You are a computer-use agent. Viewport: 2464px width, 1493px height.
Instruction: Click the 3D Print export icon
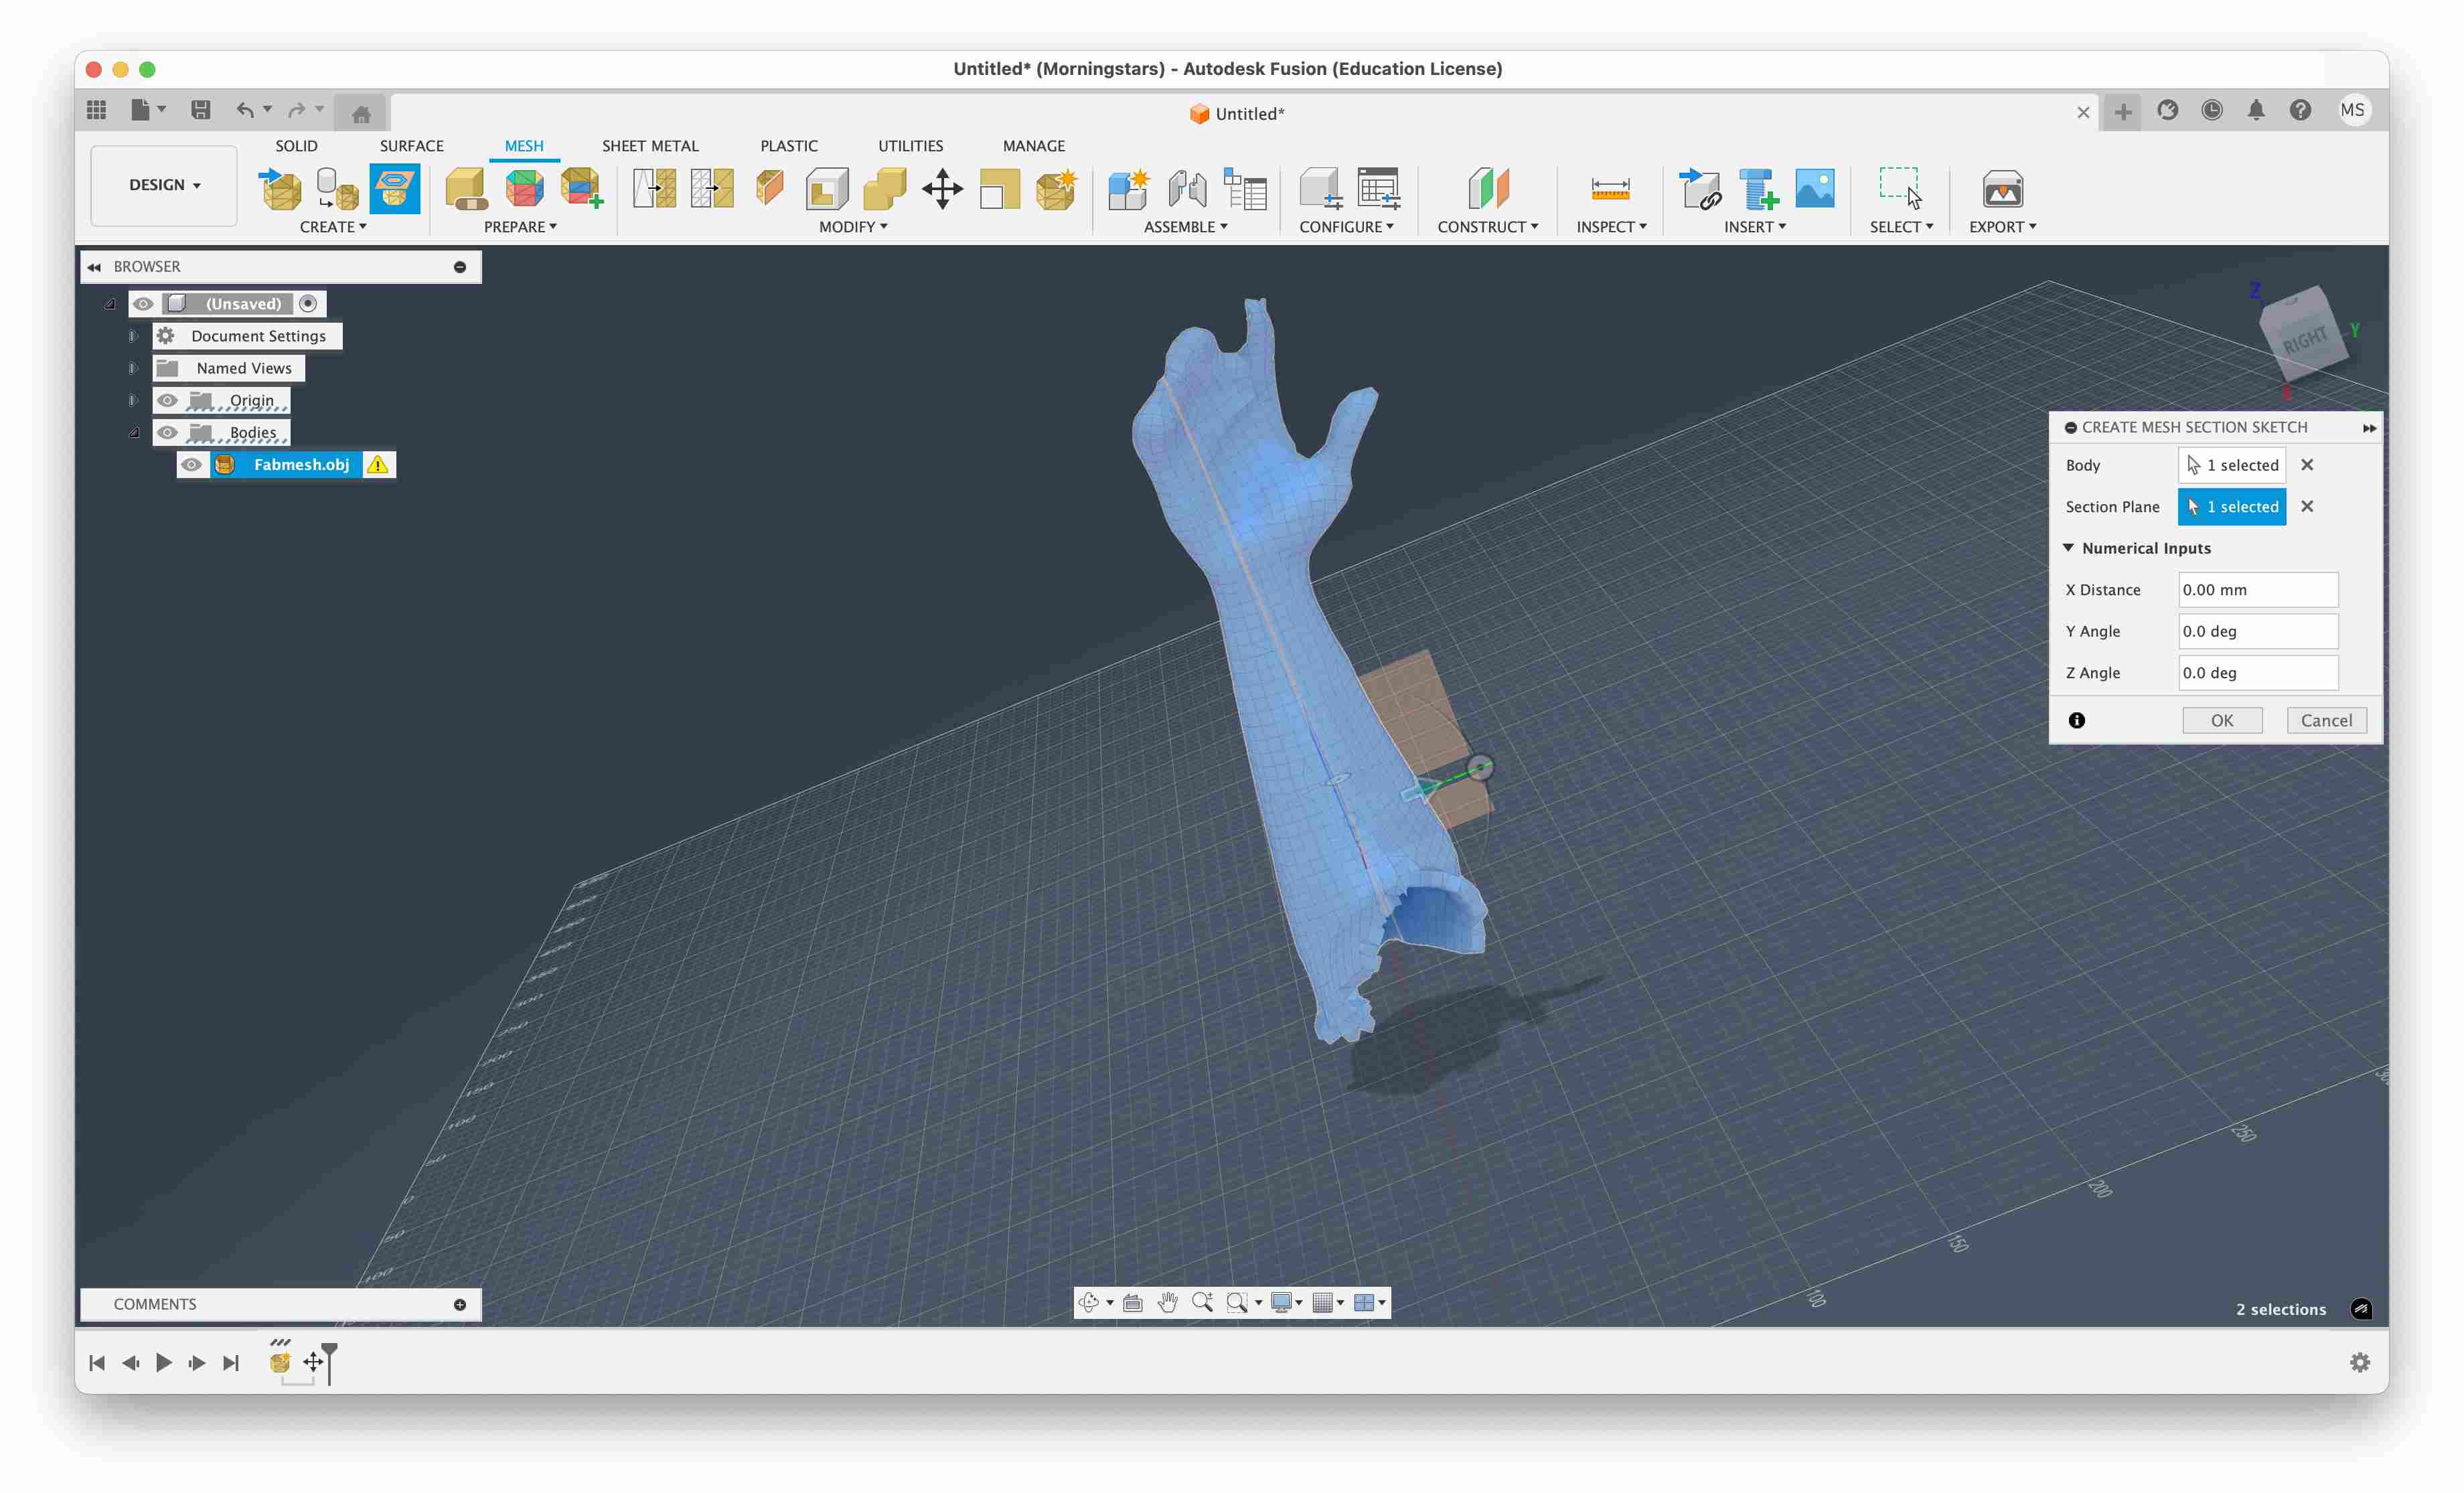pyautogui.click(x=2002, y=189)
